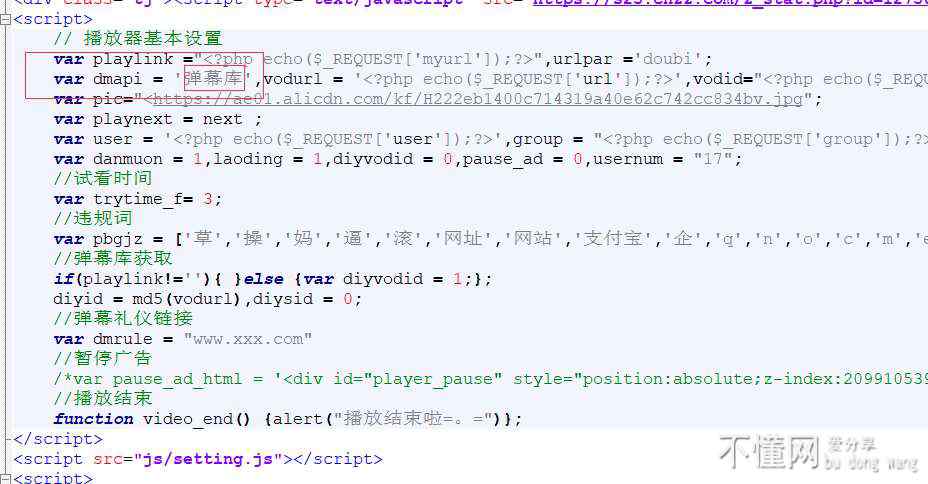Screen dimensions: 928x484
Task: Click the 'diyid = md5(vodurl)' expression
Action: [147, 299]
